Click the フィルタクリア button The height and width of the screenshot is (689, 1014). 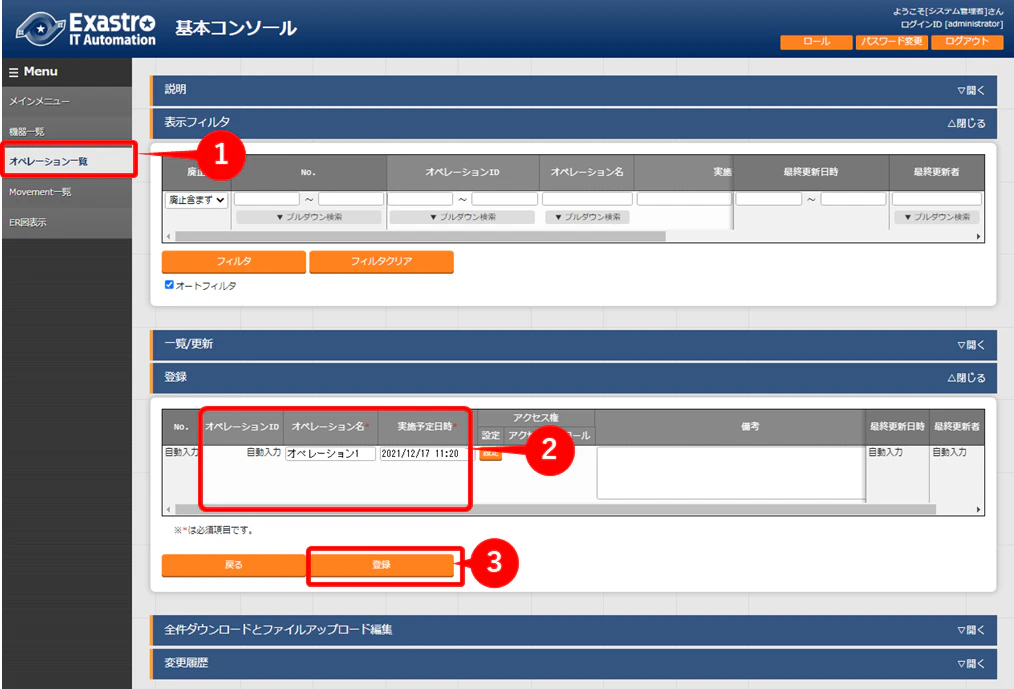[382, 261]
